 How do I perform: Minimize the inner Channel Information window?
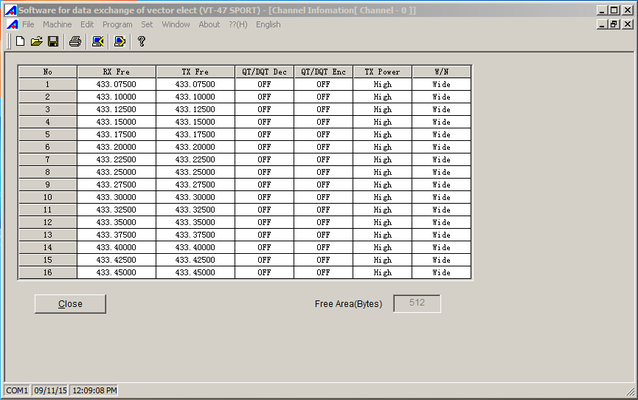(602, 24)
